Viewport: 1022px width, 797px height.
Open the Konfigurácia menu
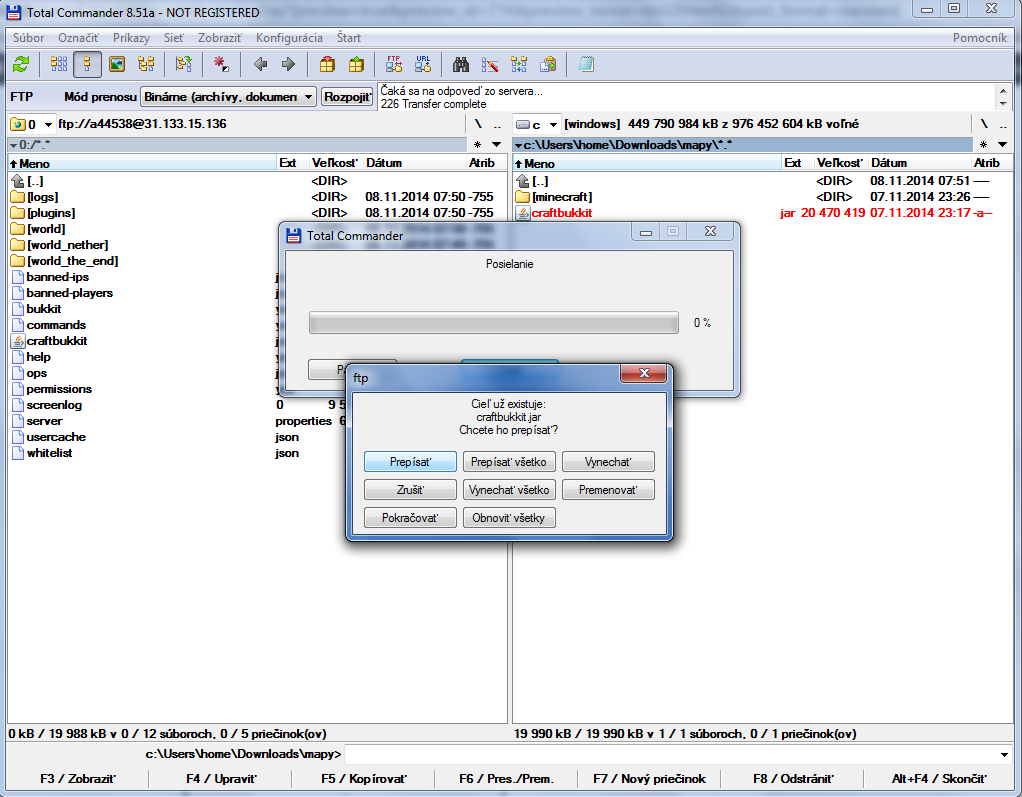point(289,38)
